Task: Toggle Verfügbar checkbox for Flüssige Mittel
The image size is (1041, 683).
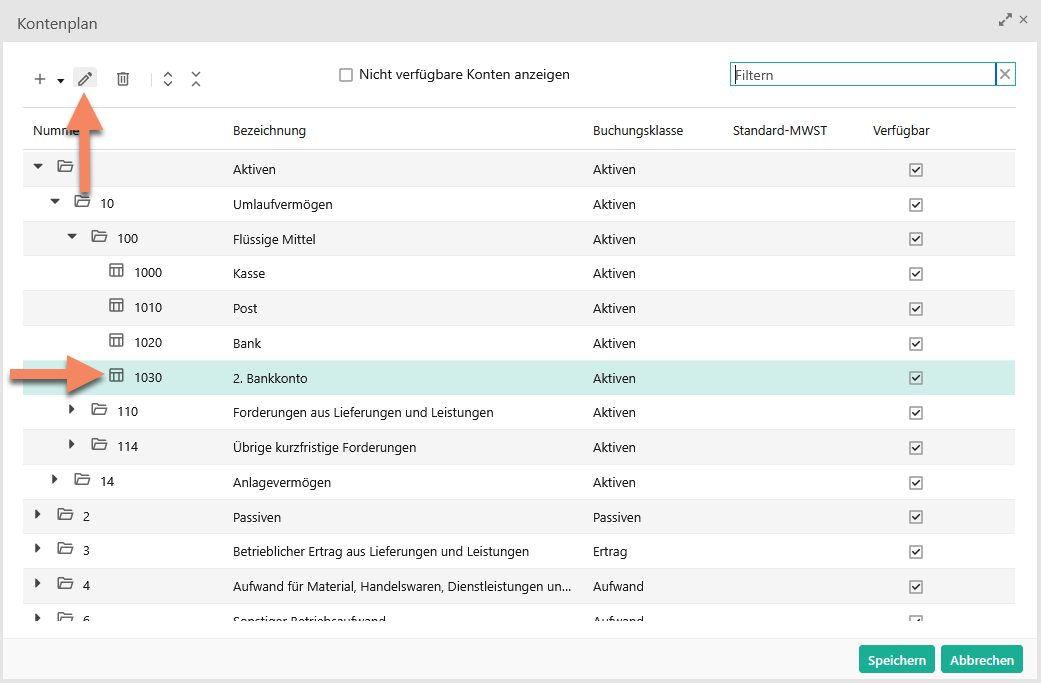Action: [916, 239]
